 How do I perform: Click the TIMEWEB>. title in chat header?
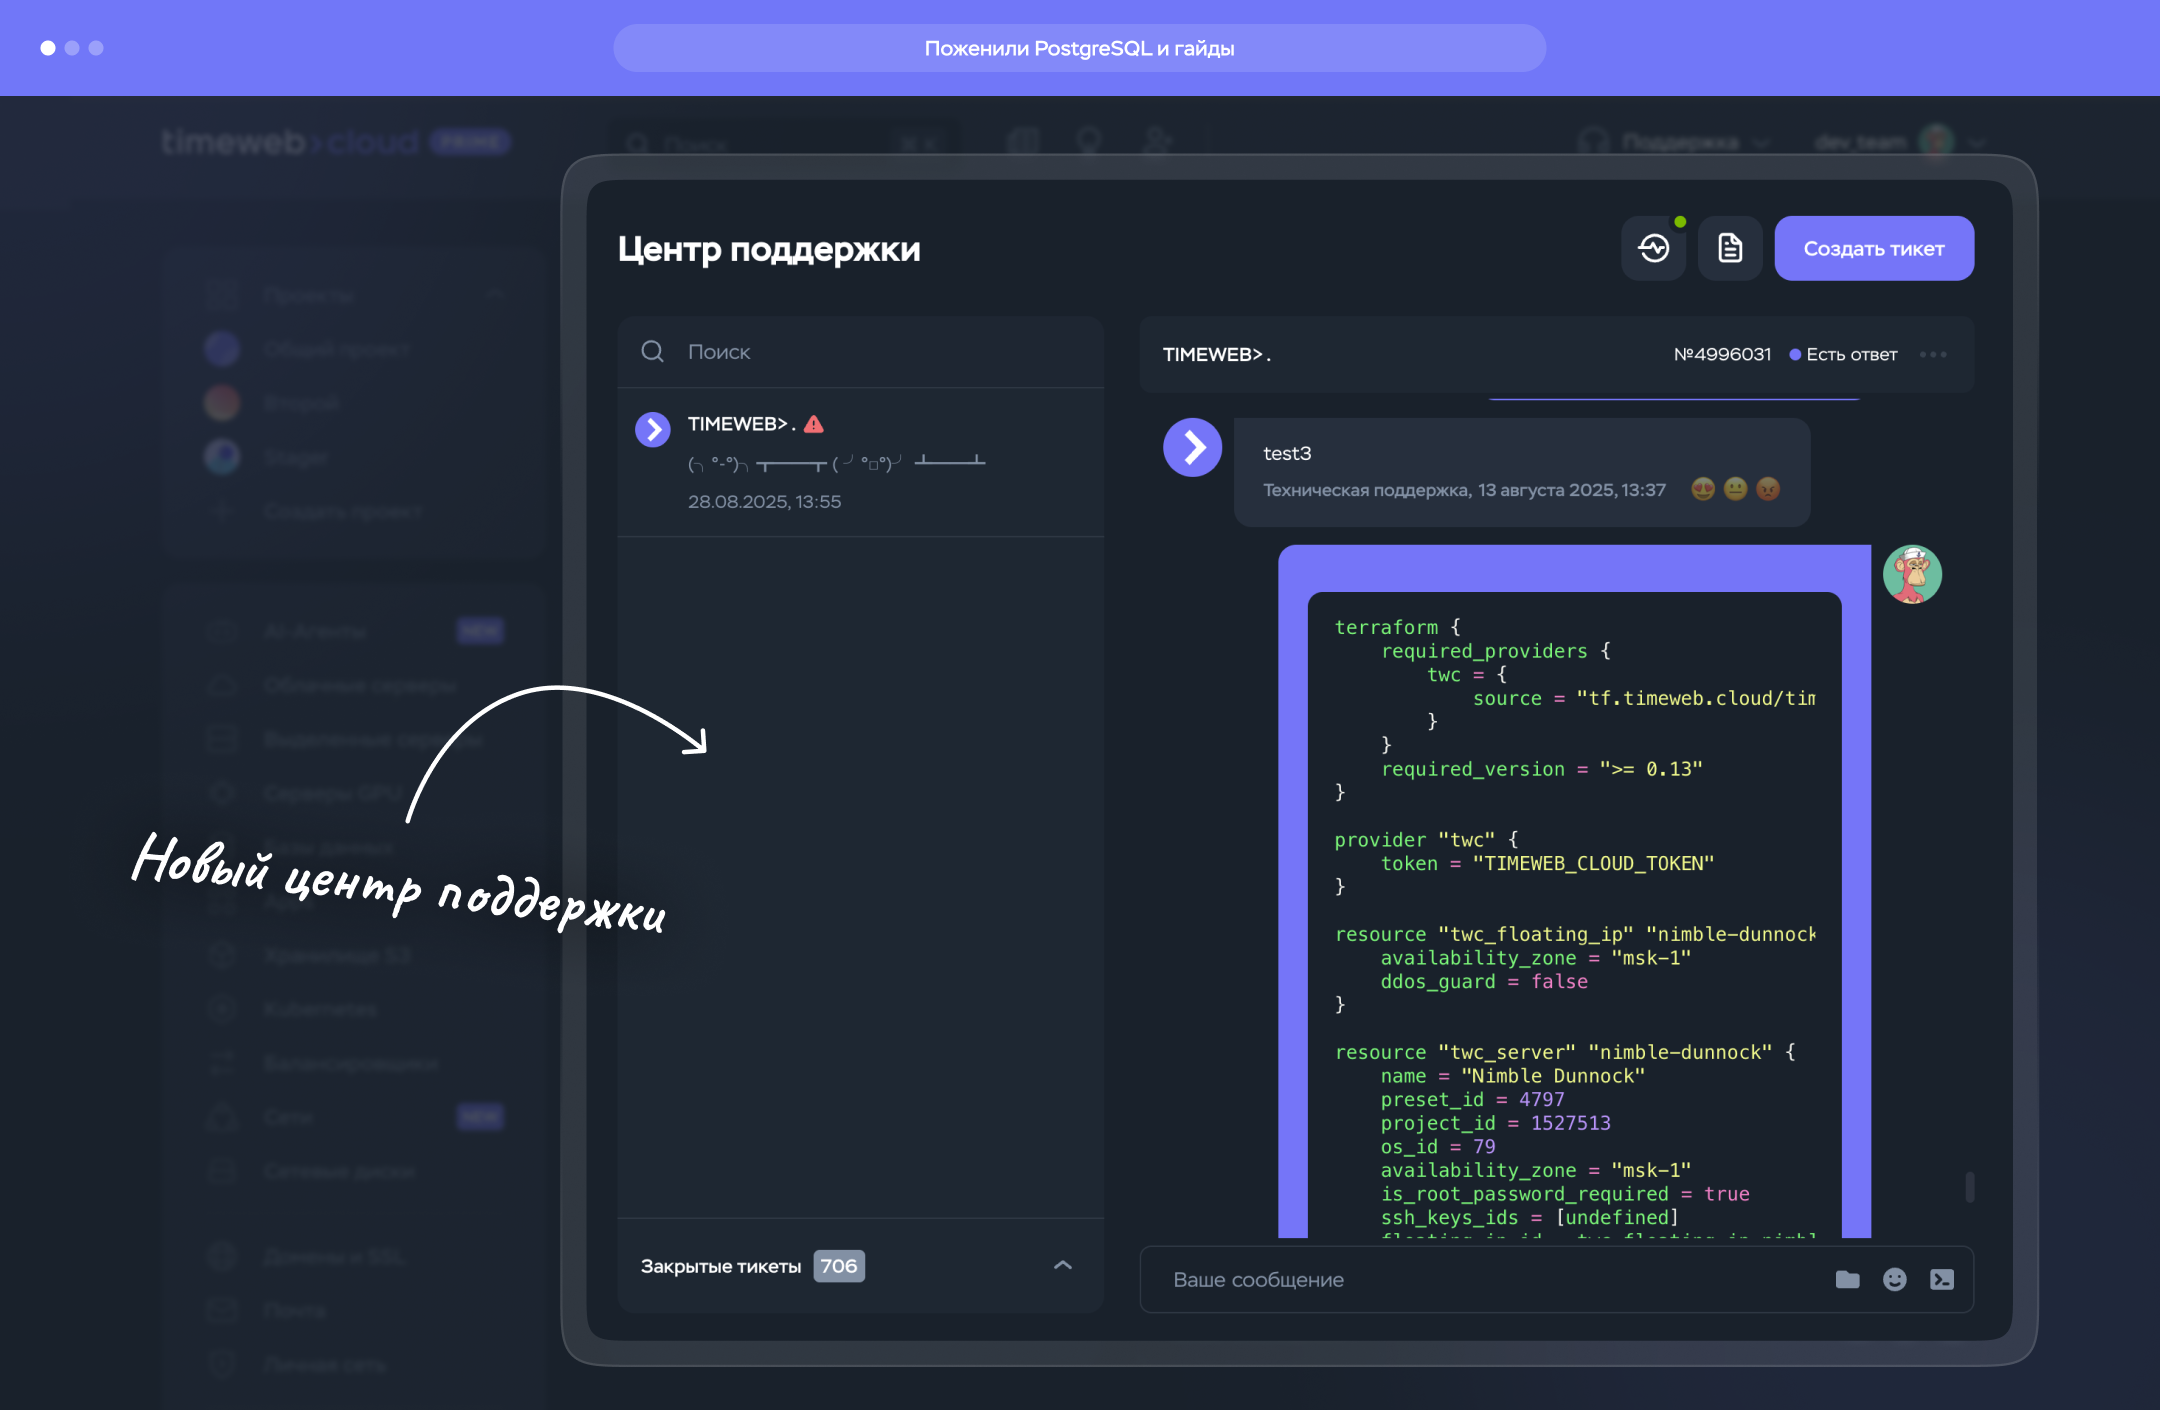1216,354
